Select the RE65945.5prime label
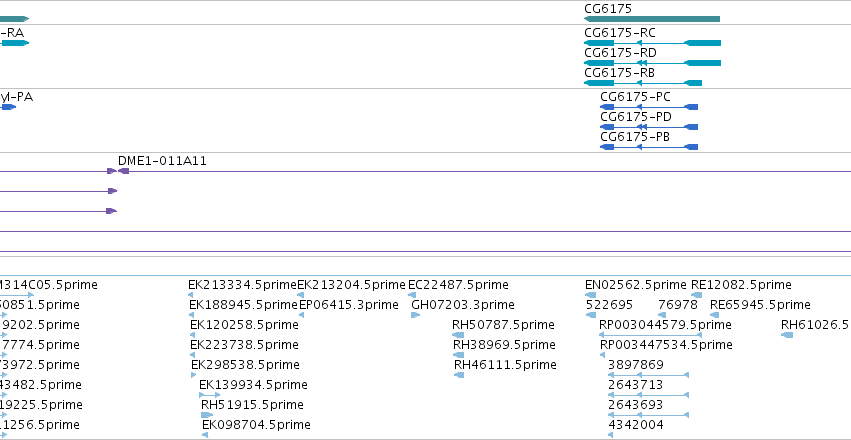The width and height of the screenshot is (851, 440). (x=760, y=305)
